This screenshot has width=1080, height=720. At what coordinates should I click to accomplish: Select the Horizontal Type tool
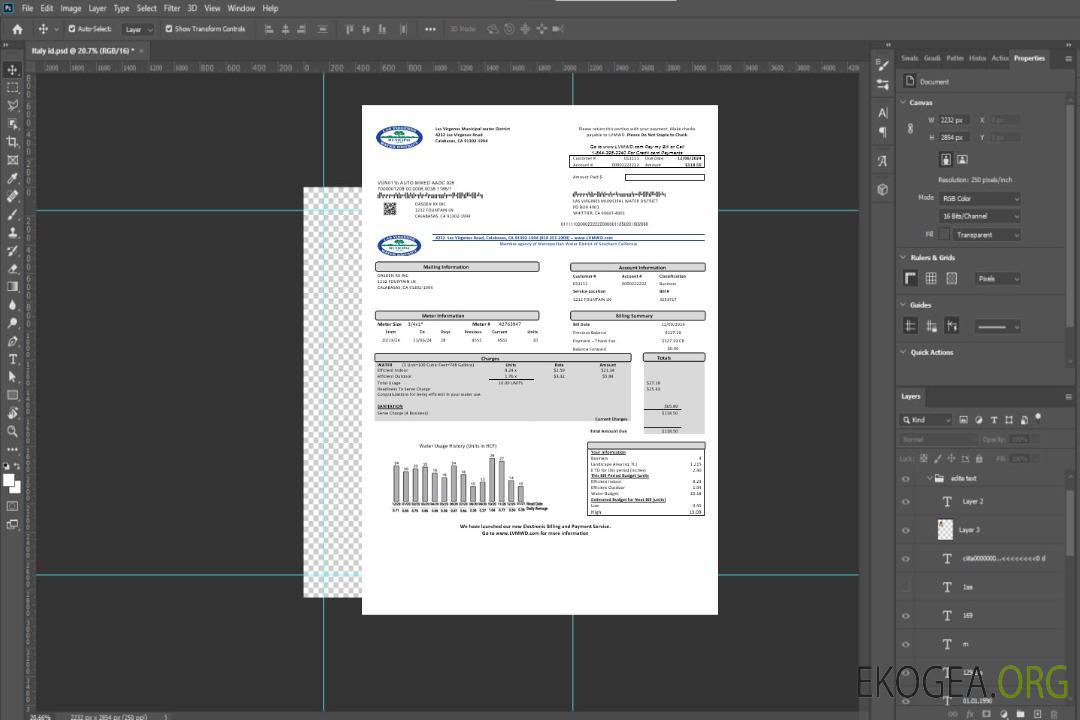[12, 359]
